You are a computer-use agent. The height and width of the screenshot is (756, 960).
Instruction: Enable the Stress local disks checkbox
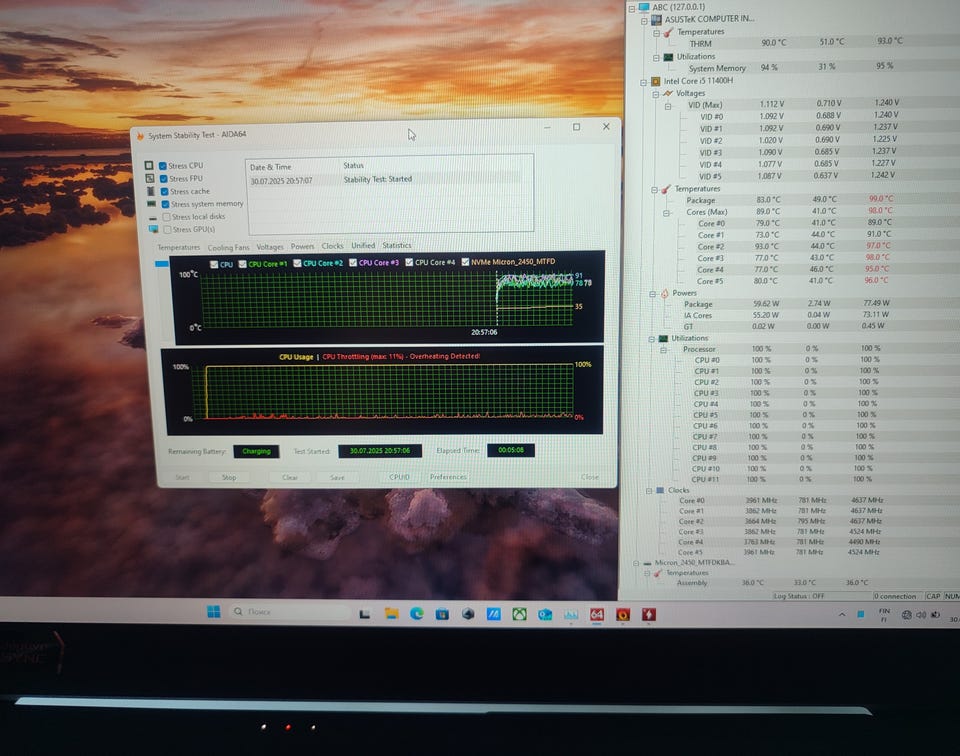(x=167, y=217)
